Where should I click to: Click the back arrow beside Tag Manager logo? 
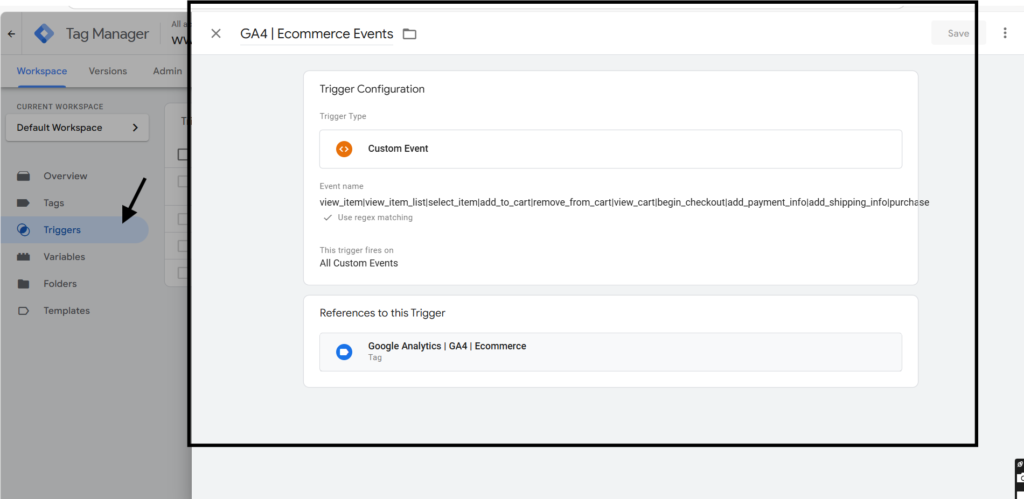[11, 33]
